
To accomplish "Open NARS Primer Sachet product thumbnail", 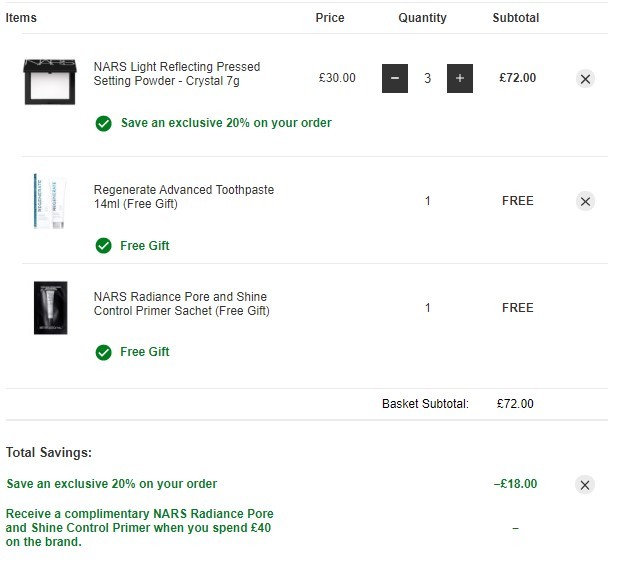I will [x=50, y=308].
